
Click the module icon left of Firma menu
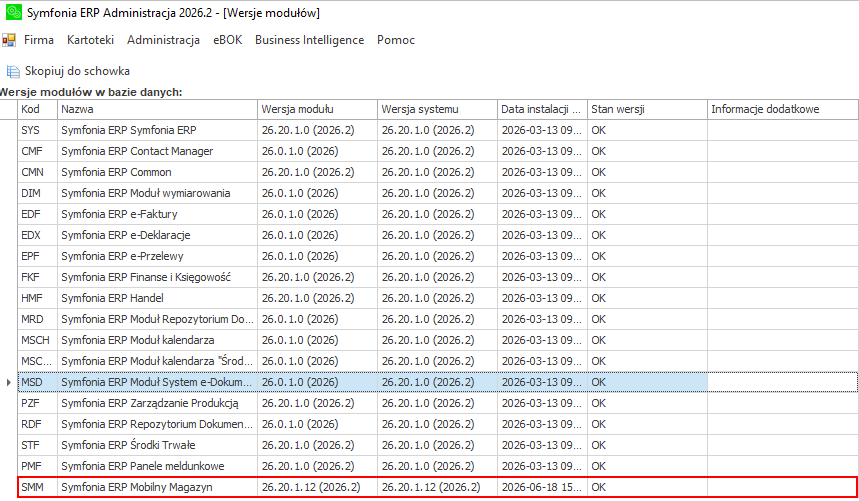point(9,40)
